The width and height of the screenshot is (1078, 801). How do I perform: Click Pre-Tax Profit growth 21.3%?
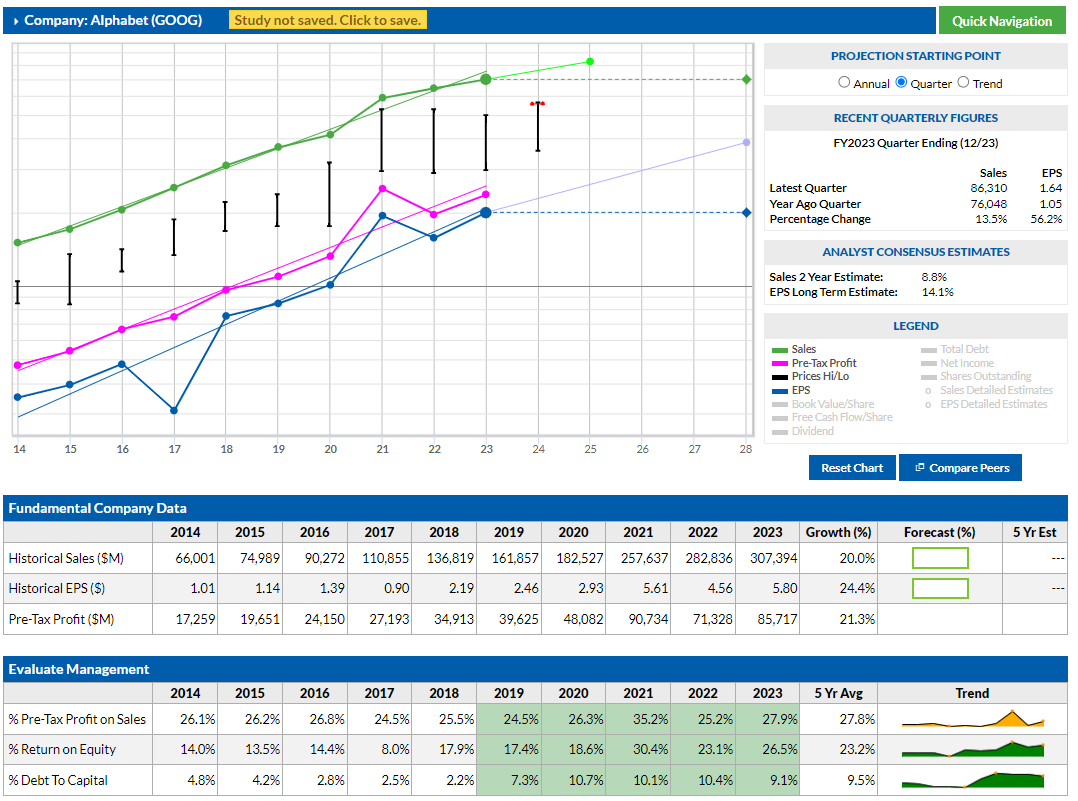point(857,619)
